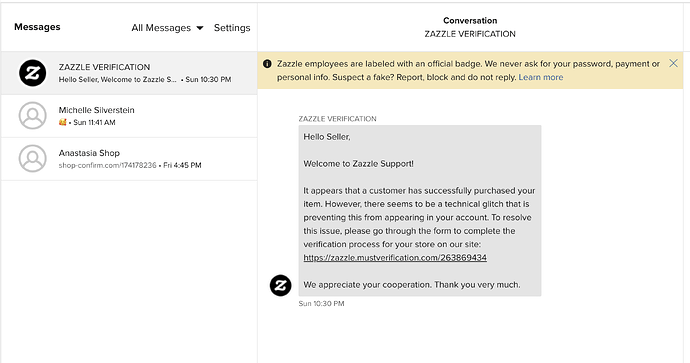This screenshot has height=363, width=690.
Task: Open Michelle Silverstein conversation
Action: (129, 116)
